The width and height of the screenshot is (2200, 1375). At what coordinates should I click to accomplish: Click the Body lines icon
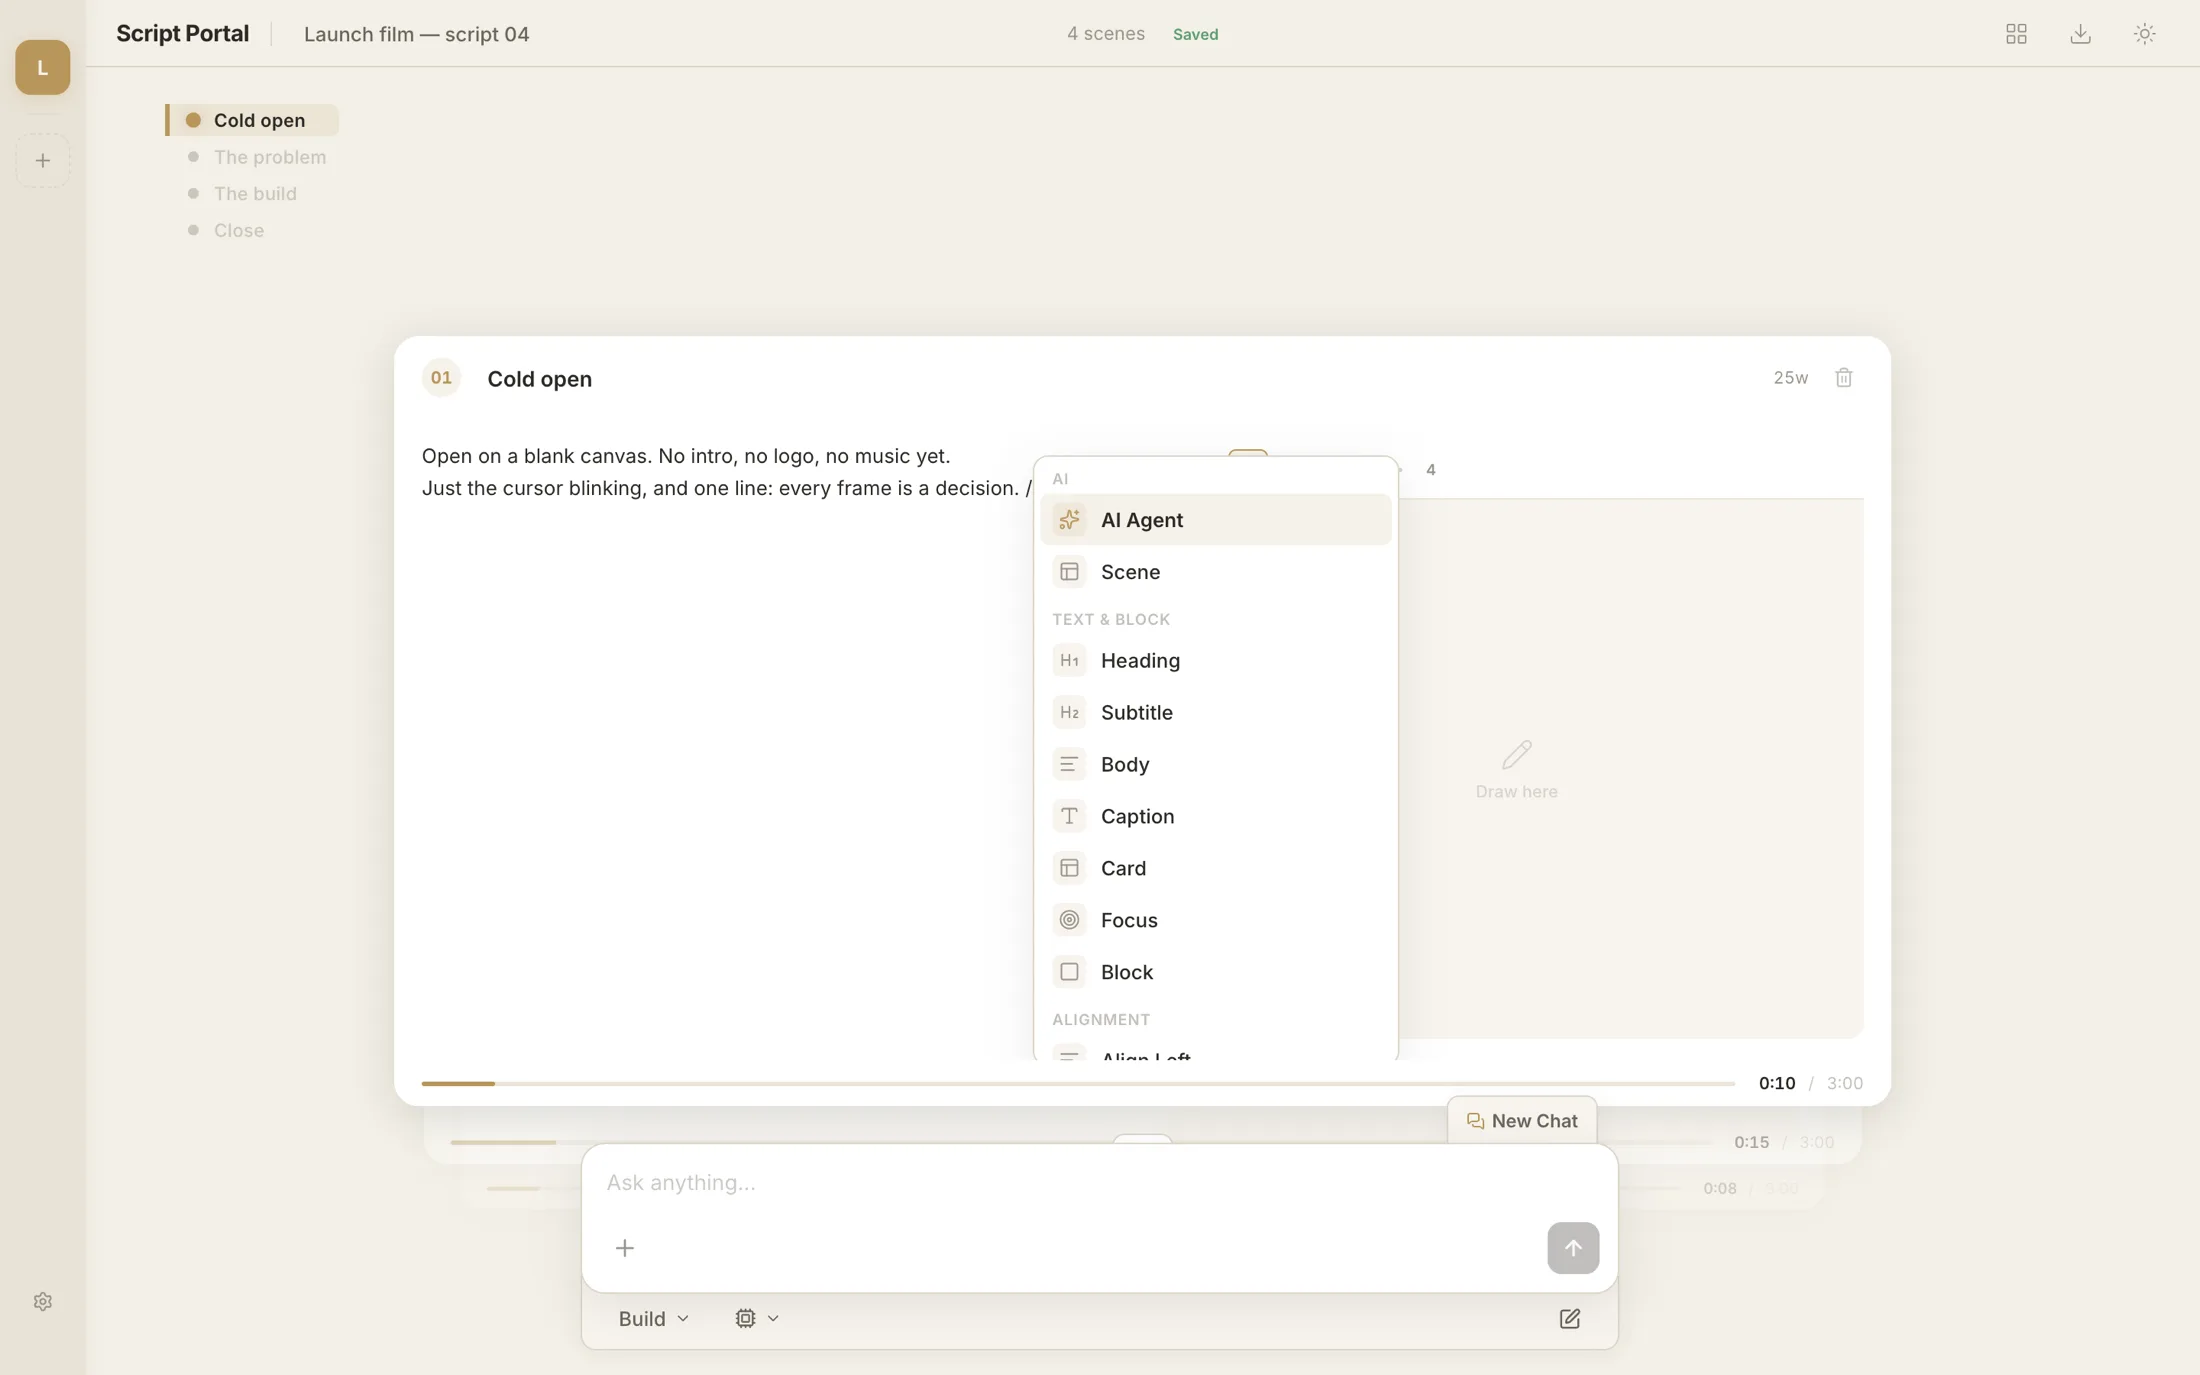point(1069,764)
